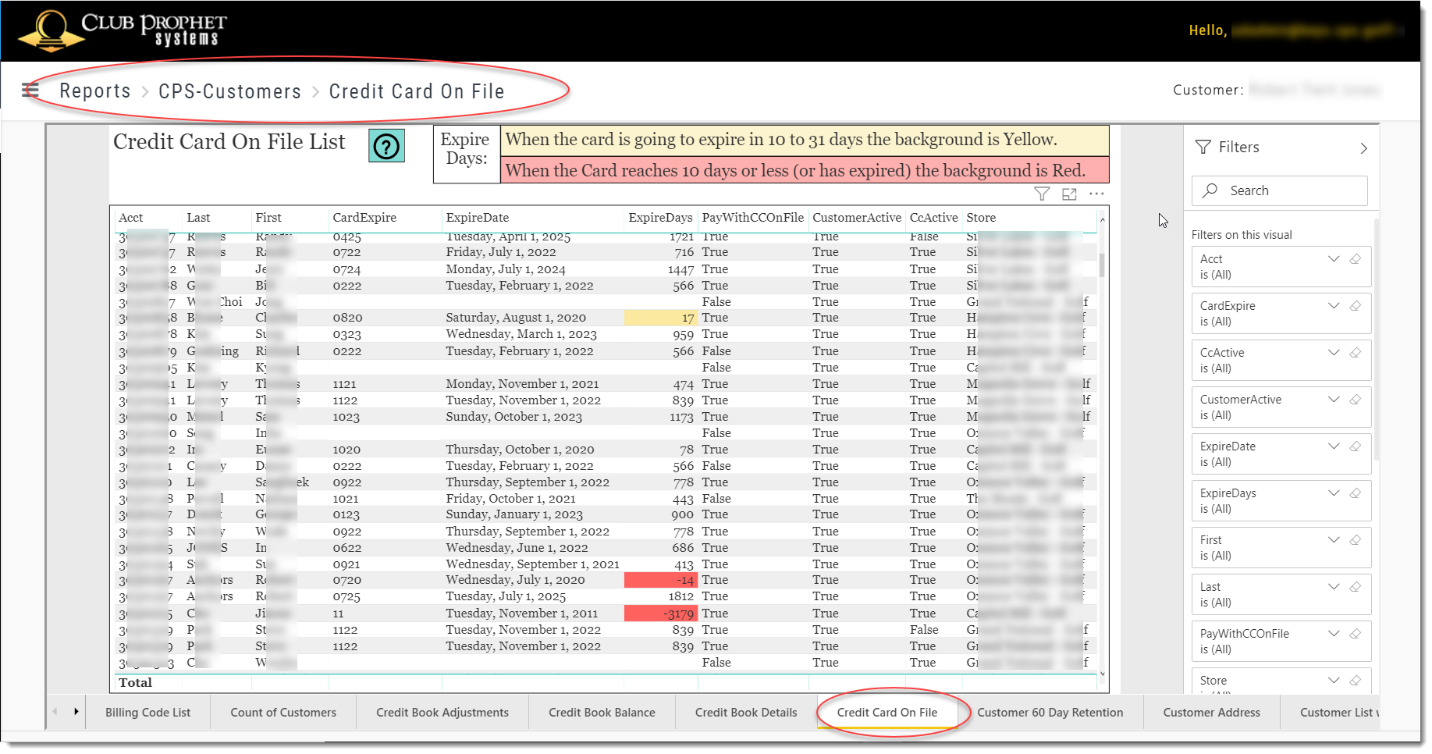Expand the CcActive filter card
Viewport: 1432px width, 754px height.
(1333, 353)
